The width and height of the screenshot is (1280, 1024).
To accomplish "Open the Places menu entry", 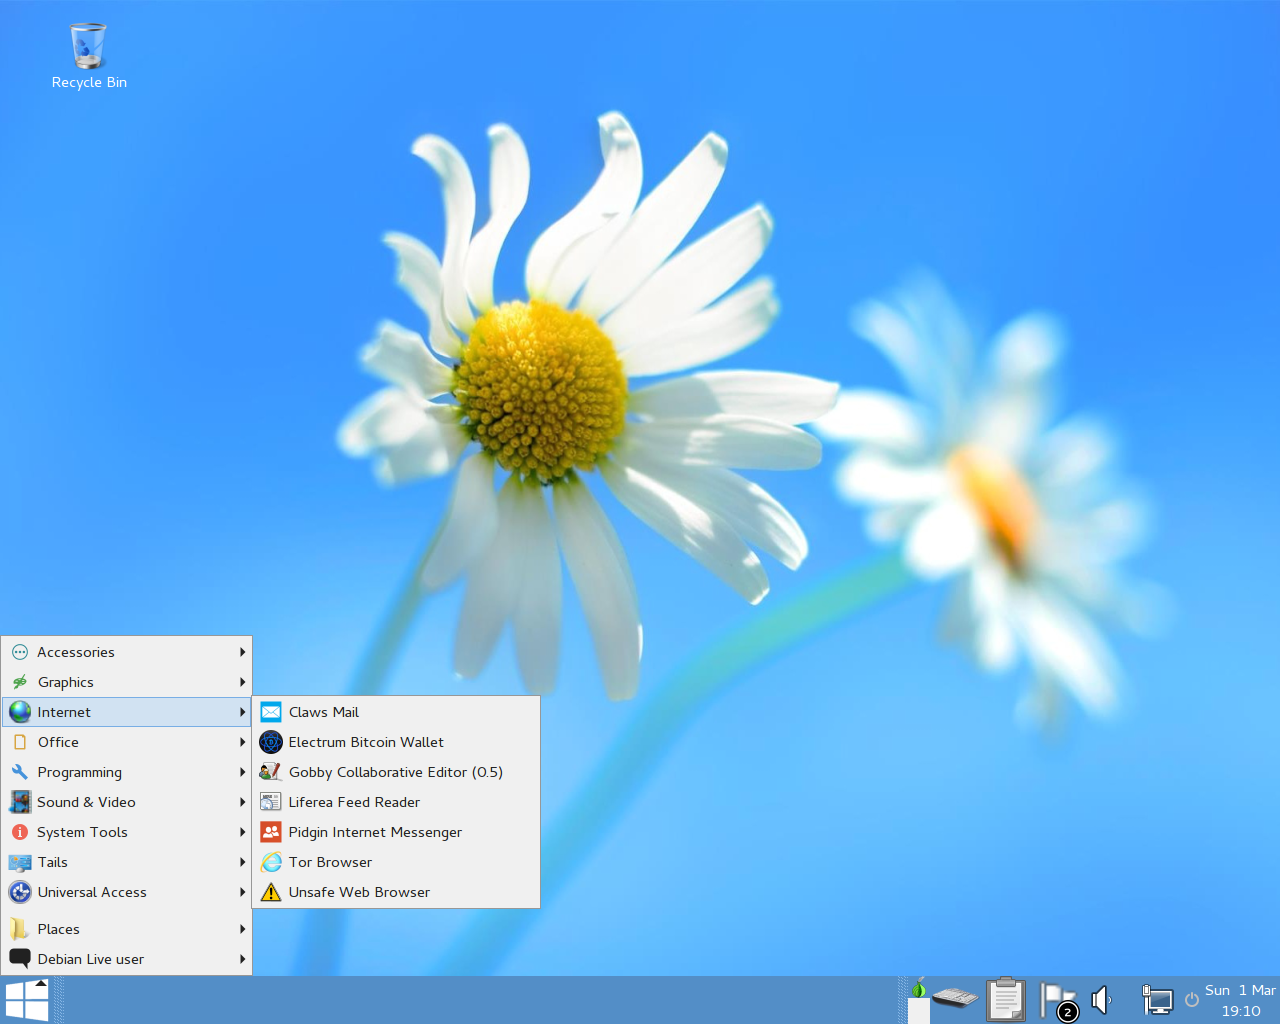I will pos(127,929).
